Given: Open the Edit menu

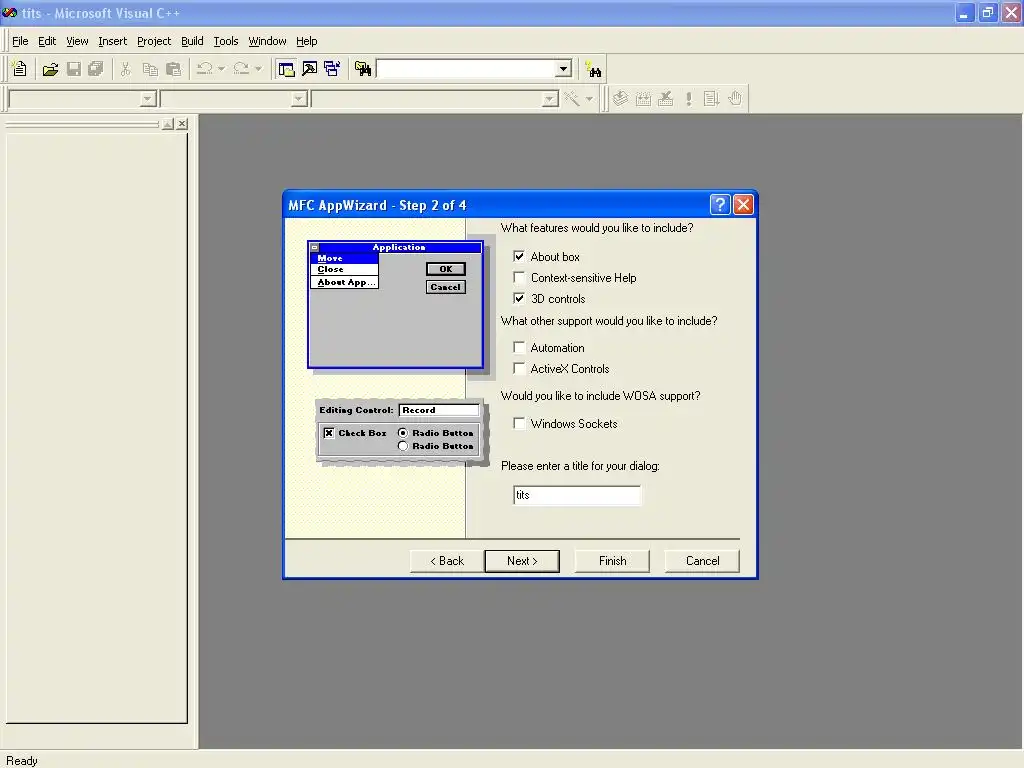Looking at the screenshot, I should (47, 41).
